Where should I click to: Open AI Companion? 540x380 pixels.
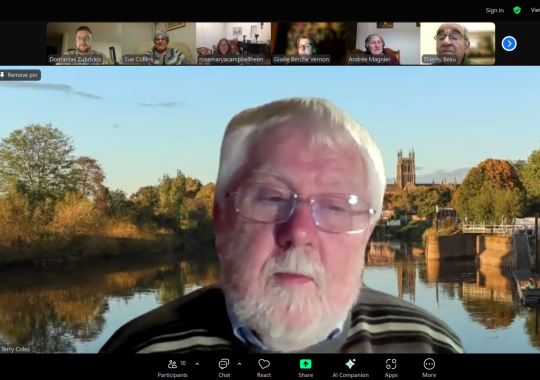click(x=351, y=368)
